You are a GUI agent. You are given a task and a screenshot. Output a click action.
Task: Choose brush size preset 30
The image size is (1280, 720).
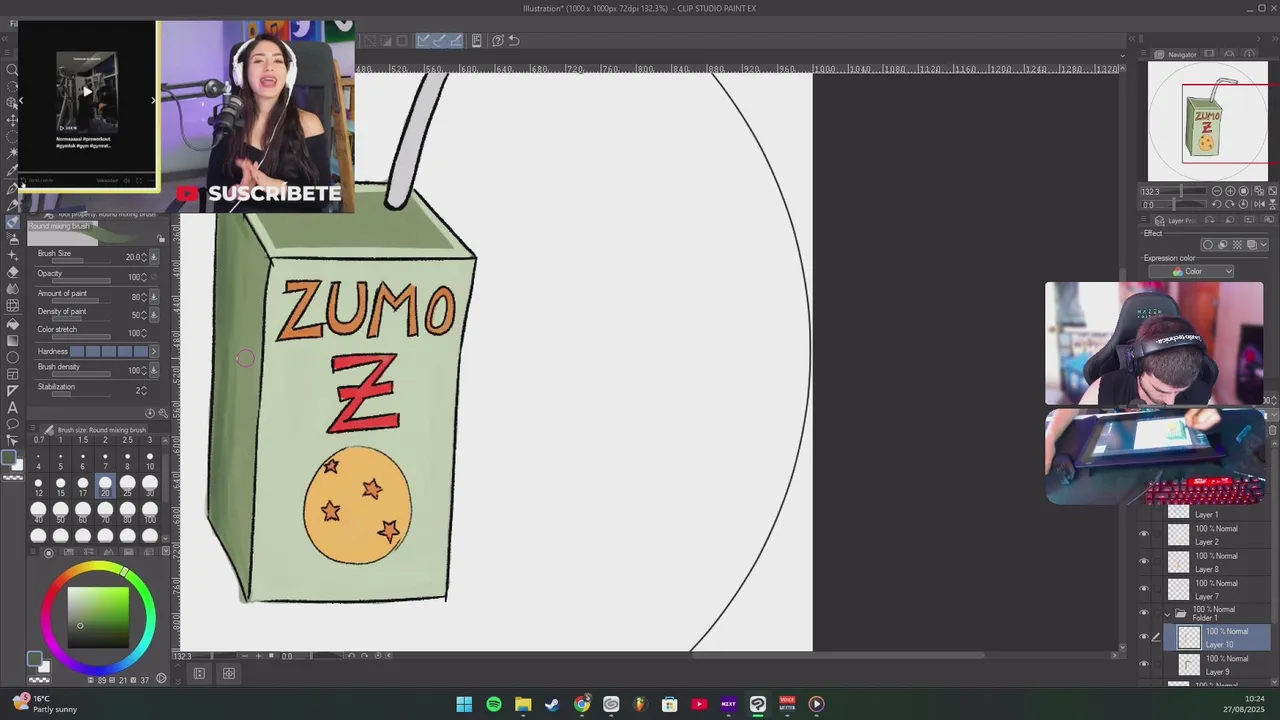(150, 486)
